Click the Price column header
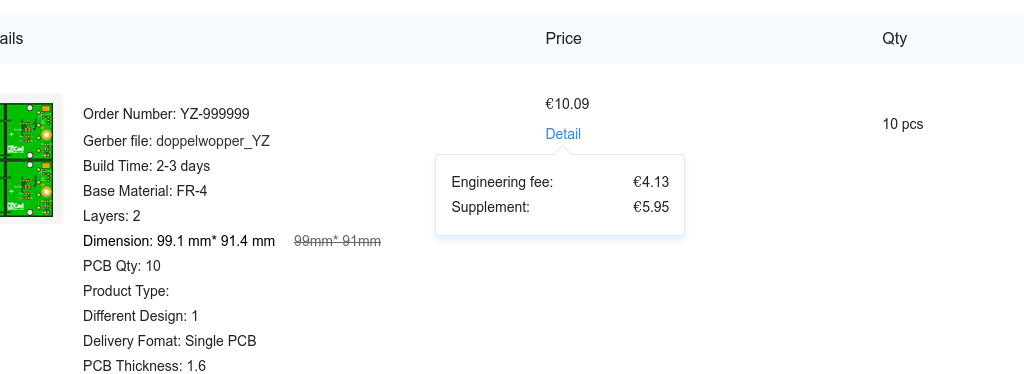 click(564, 39)
